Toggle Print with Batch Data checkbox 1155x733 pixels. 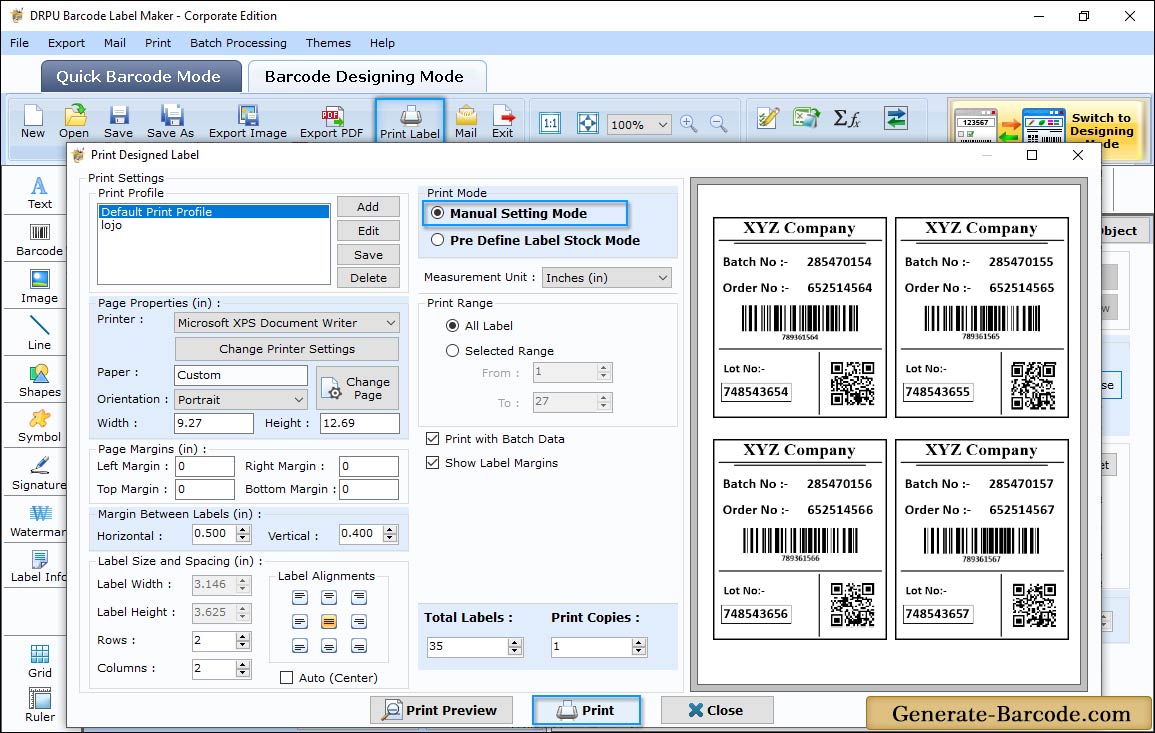[432, 438]
